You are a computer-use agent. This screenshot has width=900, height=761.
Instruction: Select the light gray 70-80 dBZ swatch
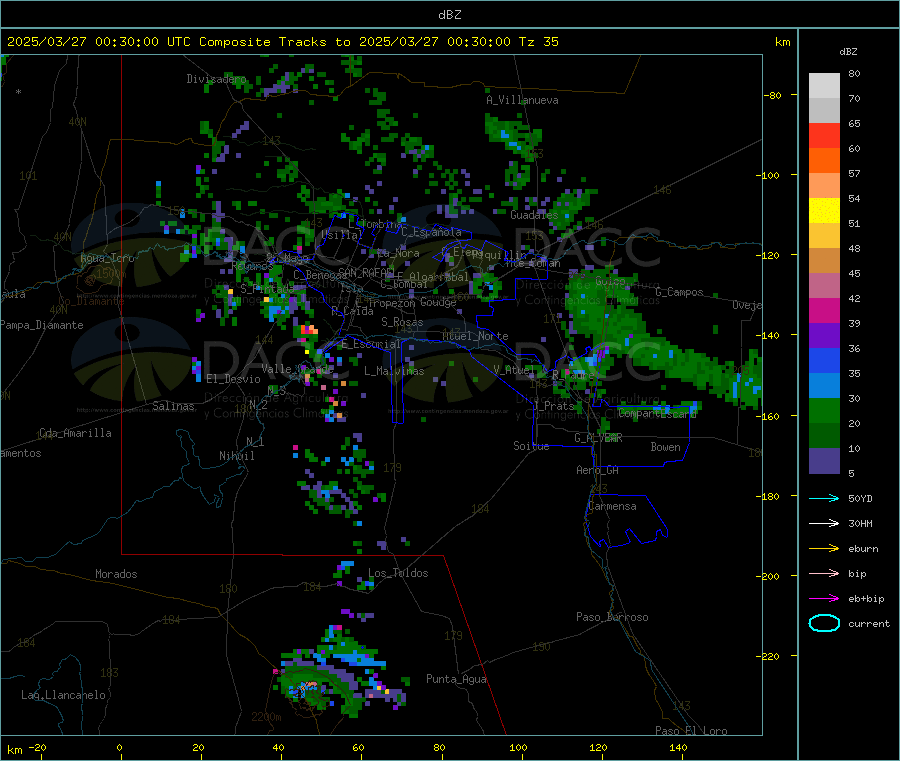[x=824, y=86]
